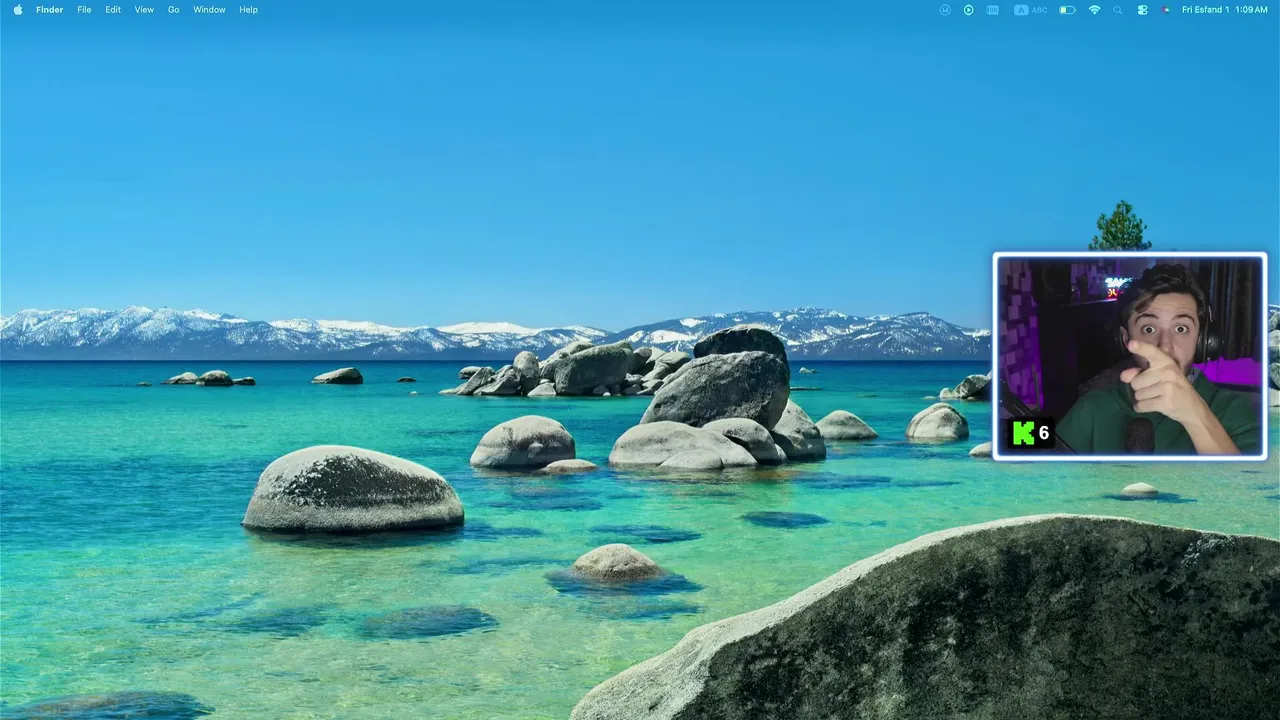Open the Edit menu

tap(113, 9)
